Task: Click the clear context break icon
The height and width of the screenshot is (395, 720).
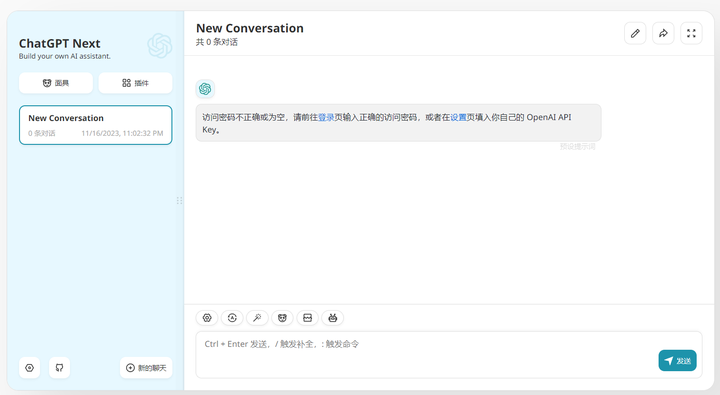Action: coord(308,318)
